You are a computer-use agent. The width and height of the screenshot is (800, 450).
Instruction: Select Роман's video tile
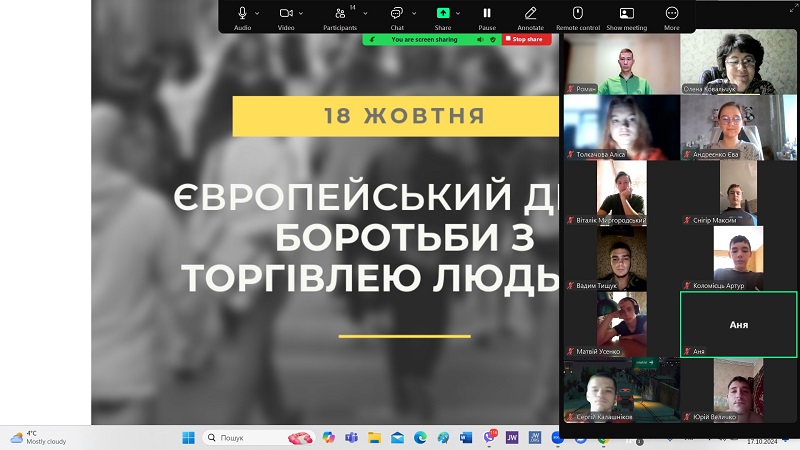[622, 62]
